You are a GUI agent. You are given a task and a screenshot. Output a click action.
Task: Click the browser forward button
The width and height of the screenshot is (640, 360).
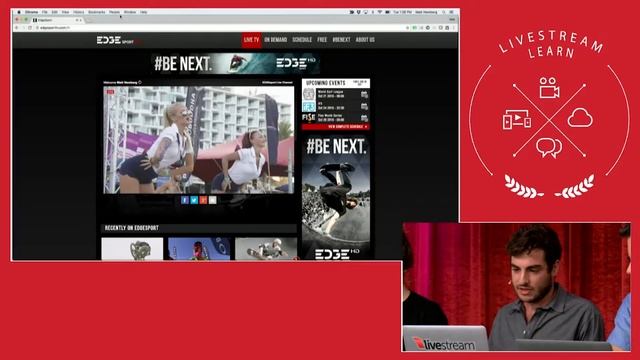point(23,28)
